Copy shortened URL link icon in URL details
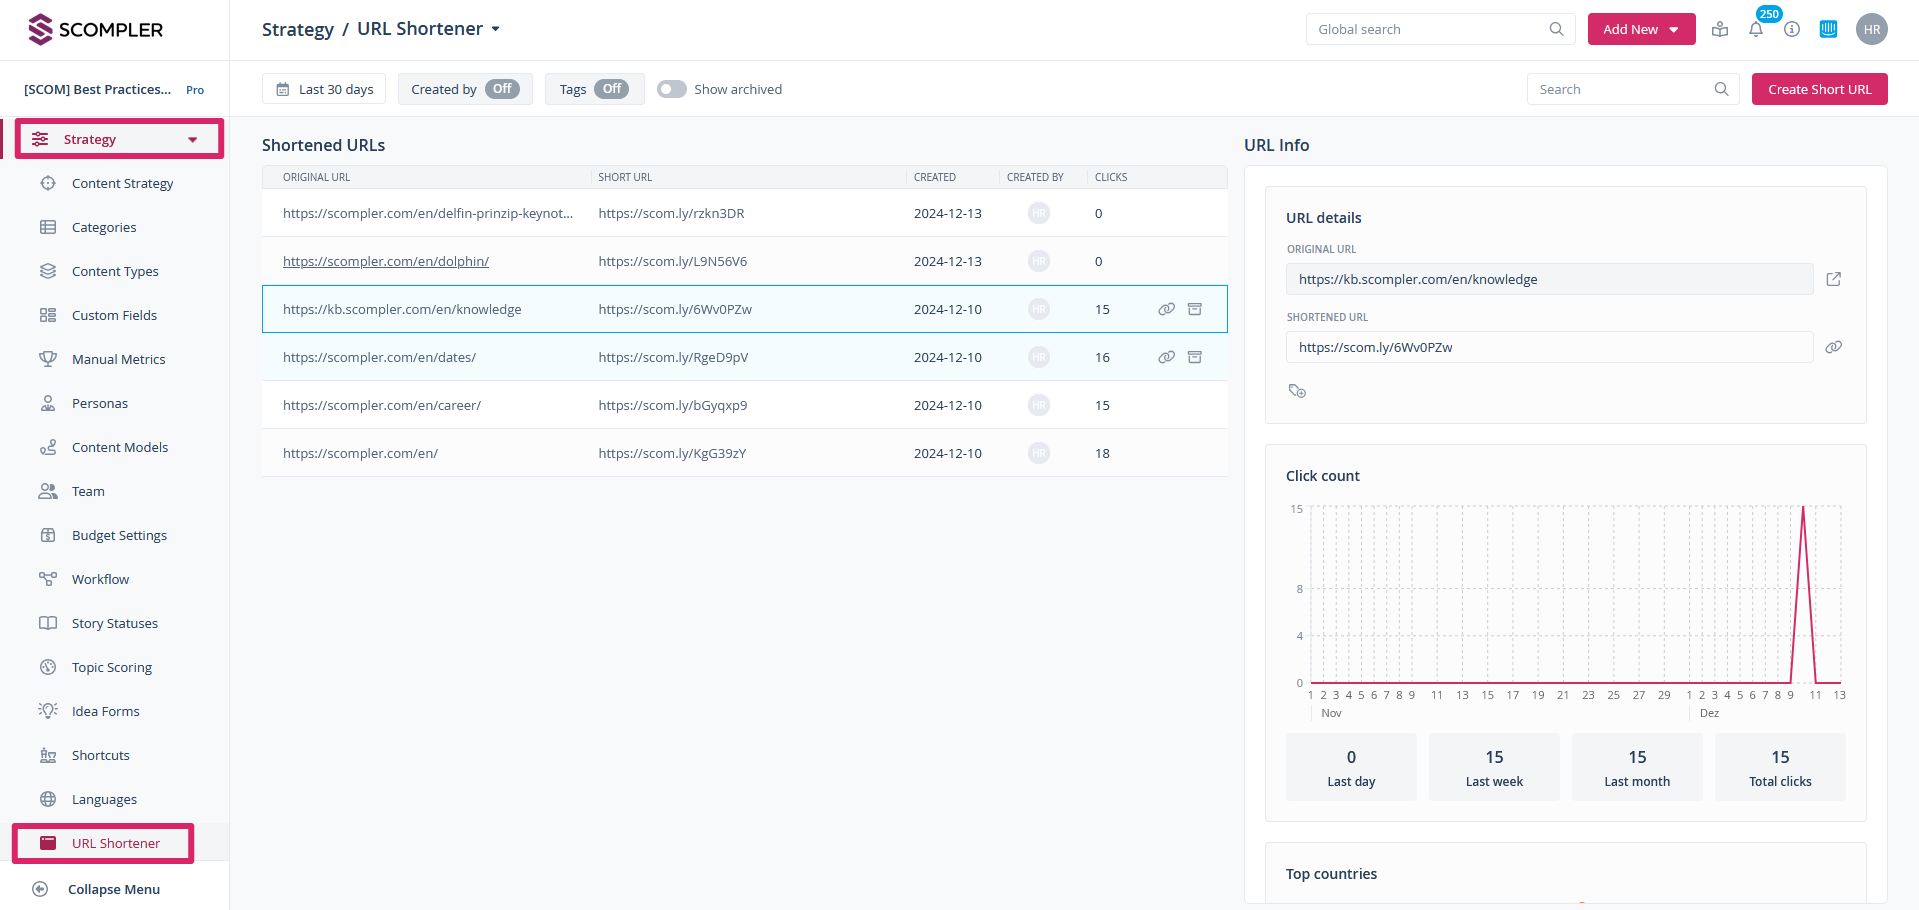This screenshot has width=1919, height=910. coord(1833,347)
